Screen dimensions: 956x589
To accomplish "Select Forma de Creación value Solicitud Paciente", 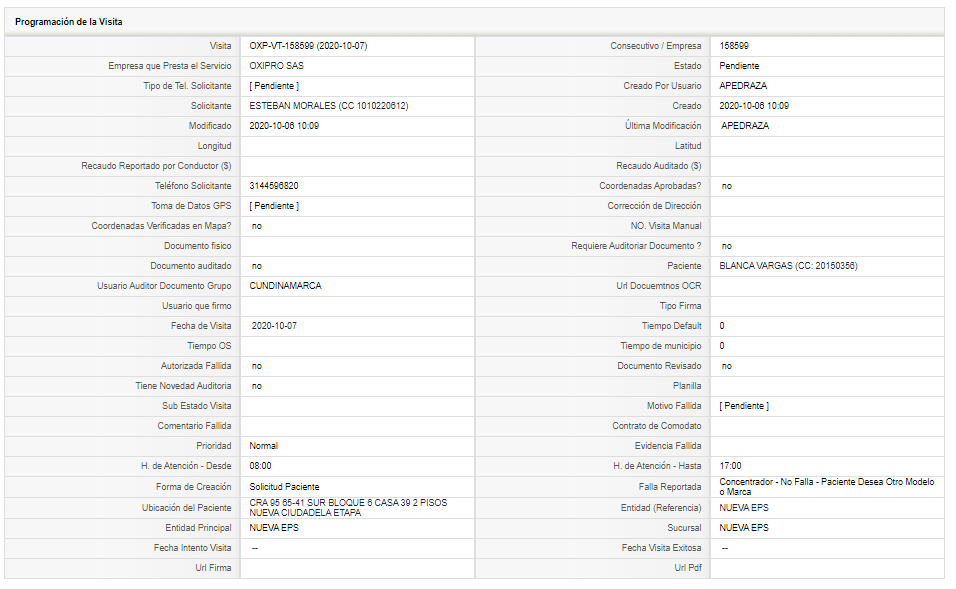I will point(284,487).
